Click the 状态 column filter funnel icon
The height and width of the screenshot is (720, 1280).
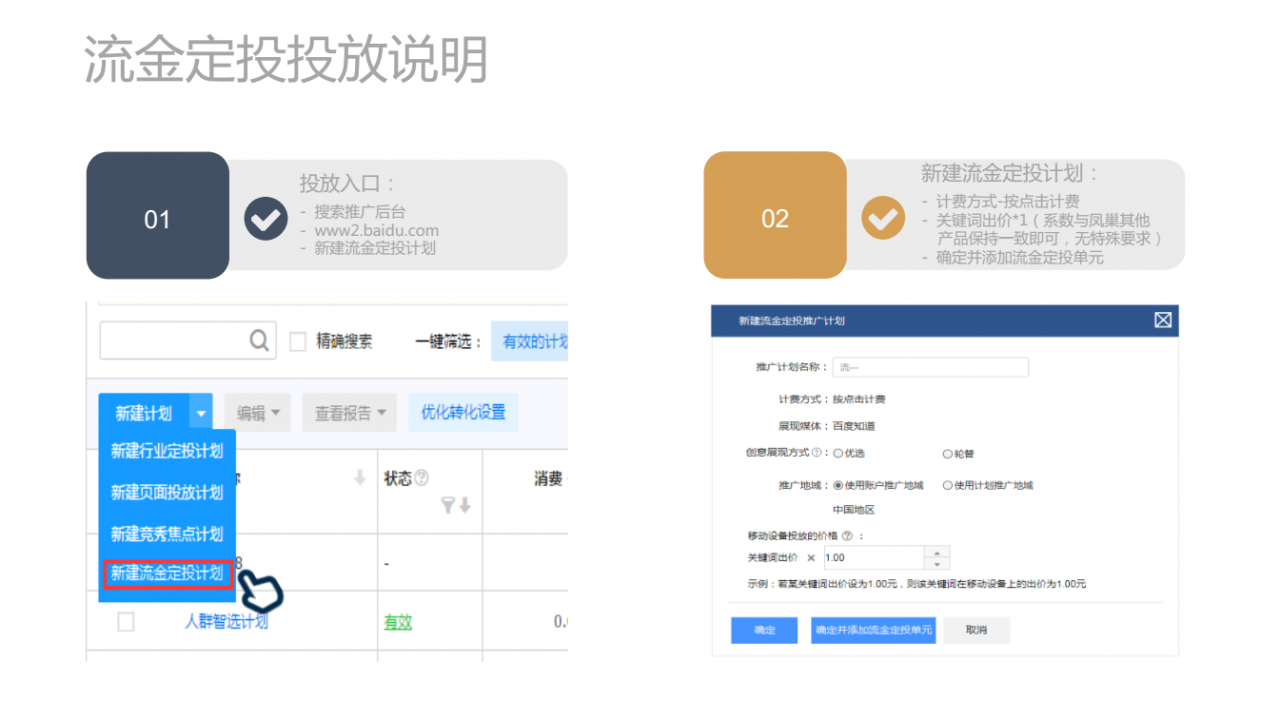(x=449, y=506)
